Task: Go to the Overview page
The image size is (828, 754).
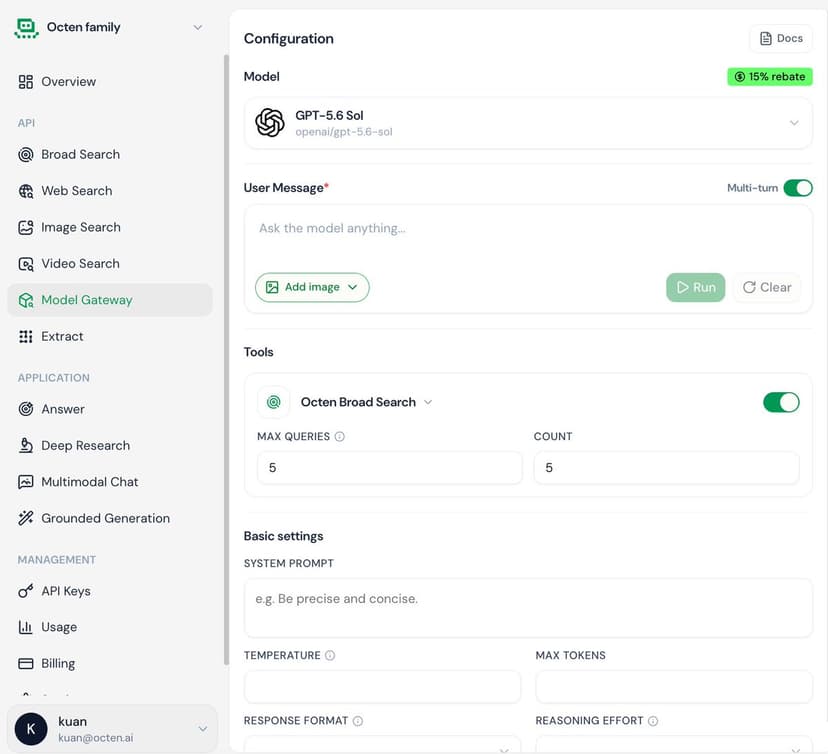Action: click(110, 82)
